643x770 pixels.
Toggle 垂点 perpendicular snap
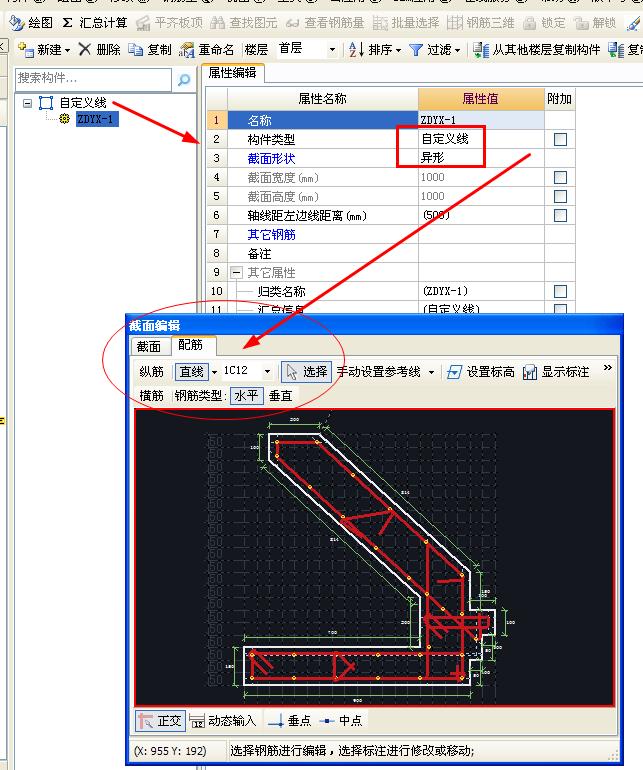(289, 720)
